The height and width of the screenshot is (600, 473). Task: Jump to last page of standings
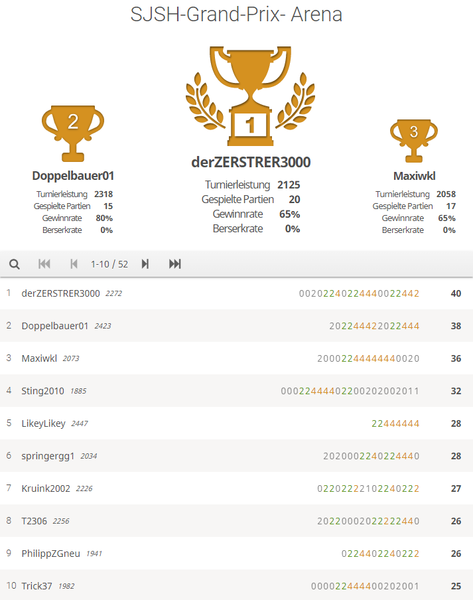(175, 264)
